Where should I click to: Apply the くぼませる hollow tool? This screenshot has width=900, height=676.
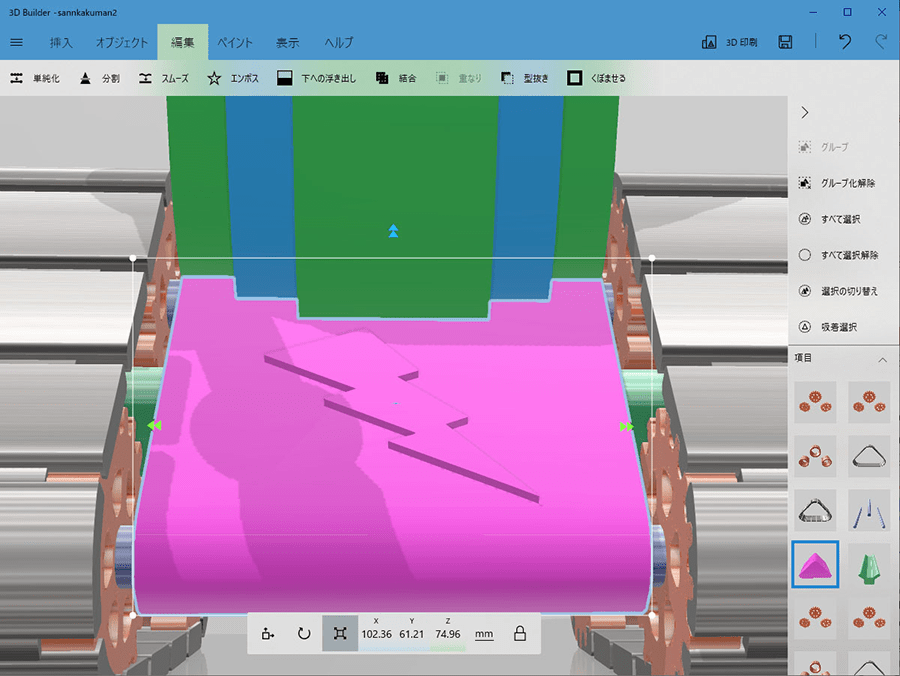point(596,79)
